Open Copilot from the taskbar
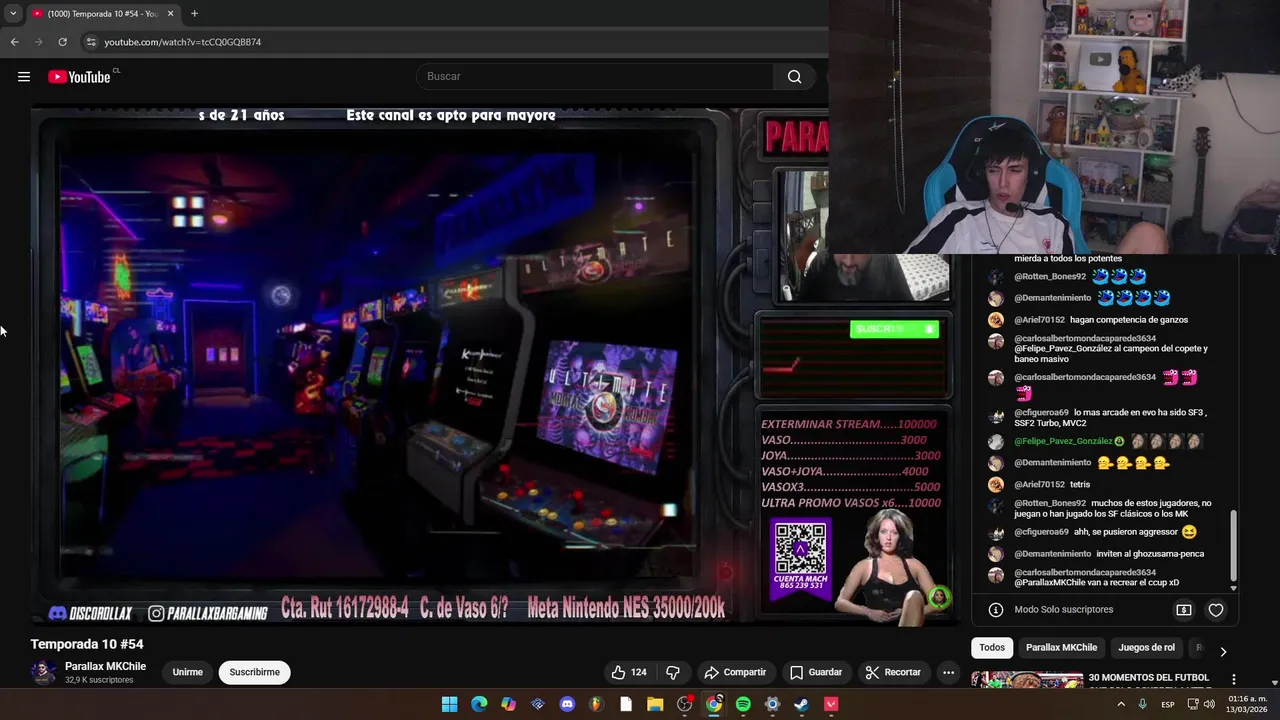Viewport: 1280px width, 720px height. click(x=508, y=704)
